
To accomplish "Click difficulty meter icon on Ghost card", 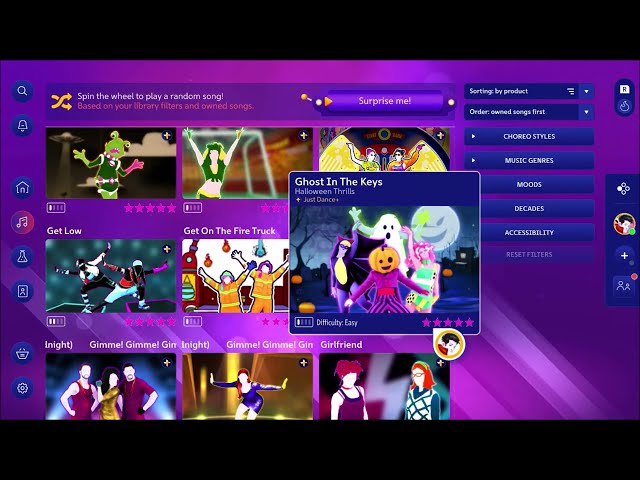I will tap(304, 322).
